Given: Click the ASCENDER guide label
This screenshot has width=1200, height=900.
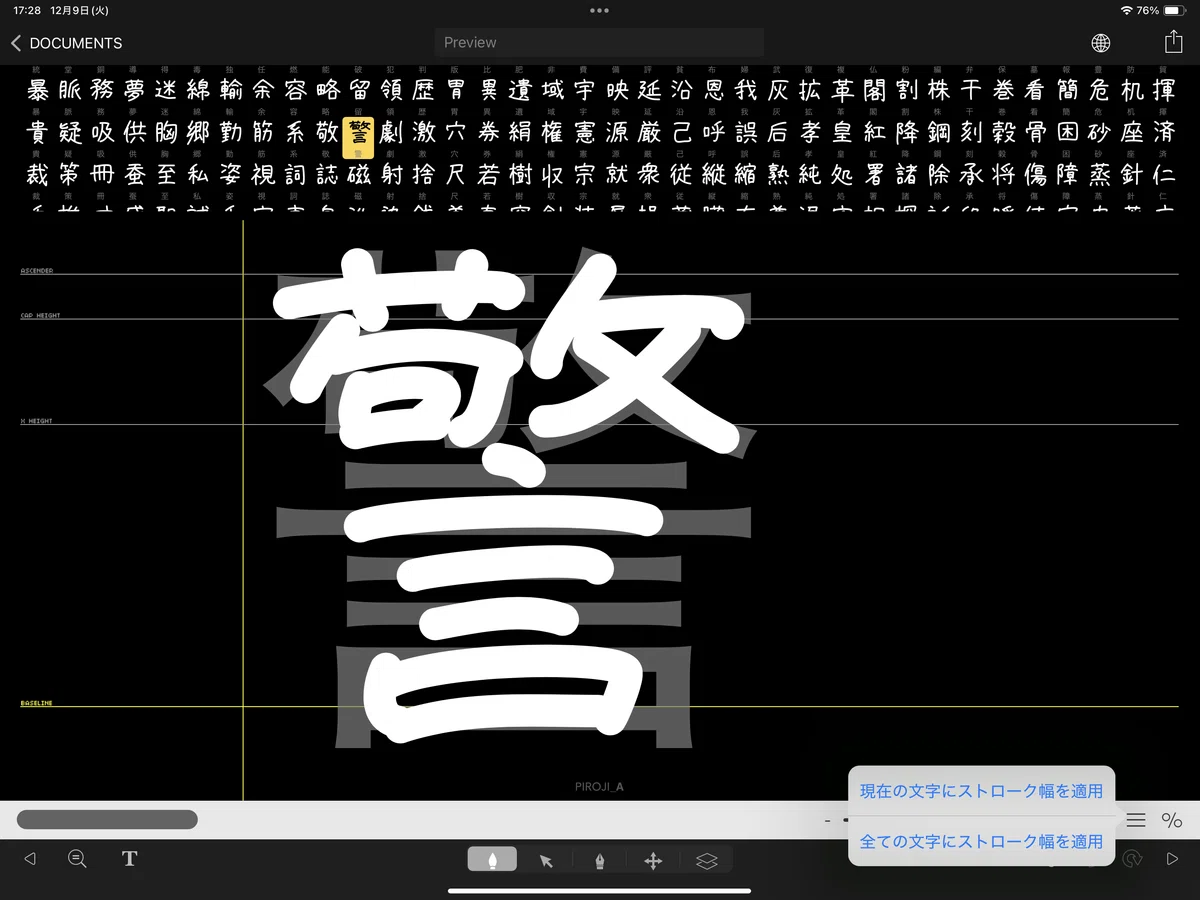Looking at the screenshot, I should [x=37, y=271].
